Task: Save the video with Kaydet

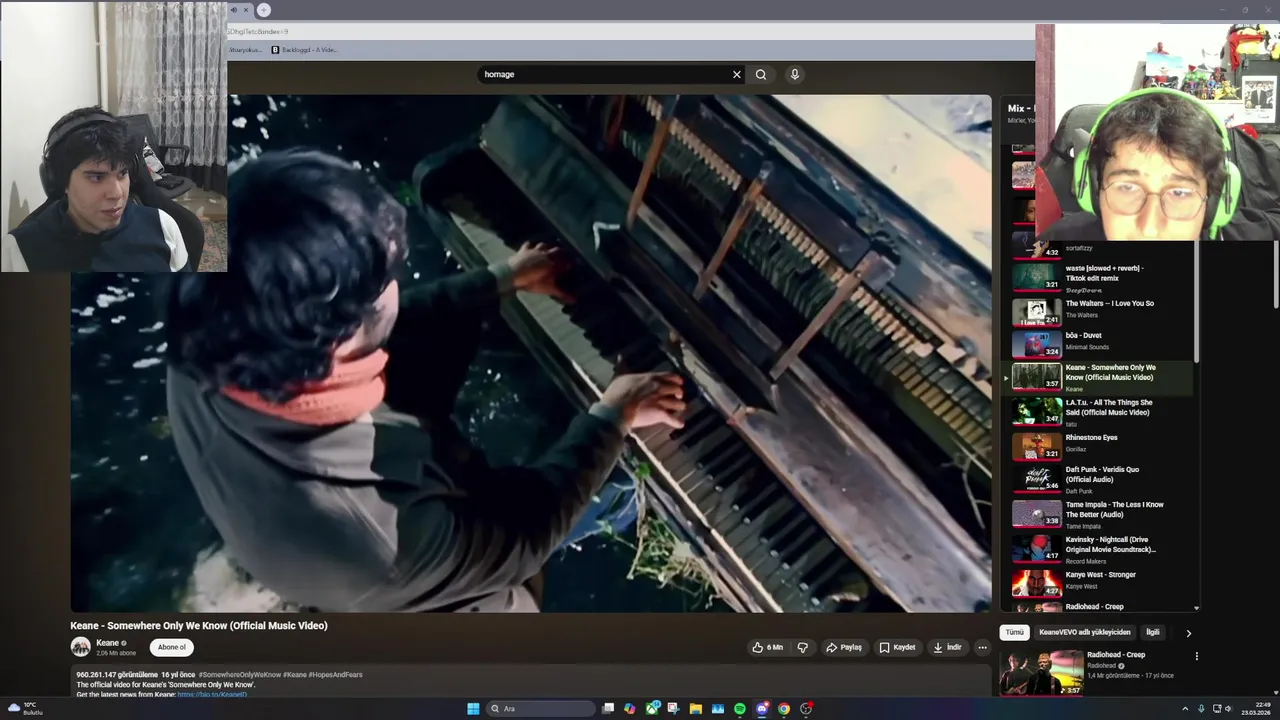Action: [897, 647]
